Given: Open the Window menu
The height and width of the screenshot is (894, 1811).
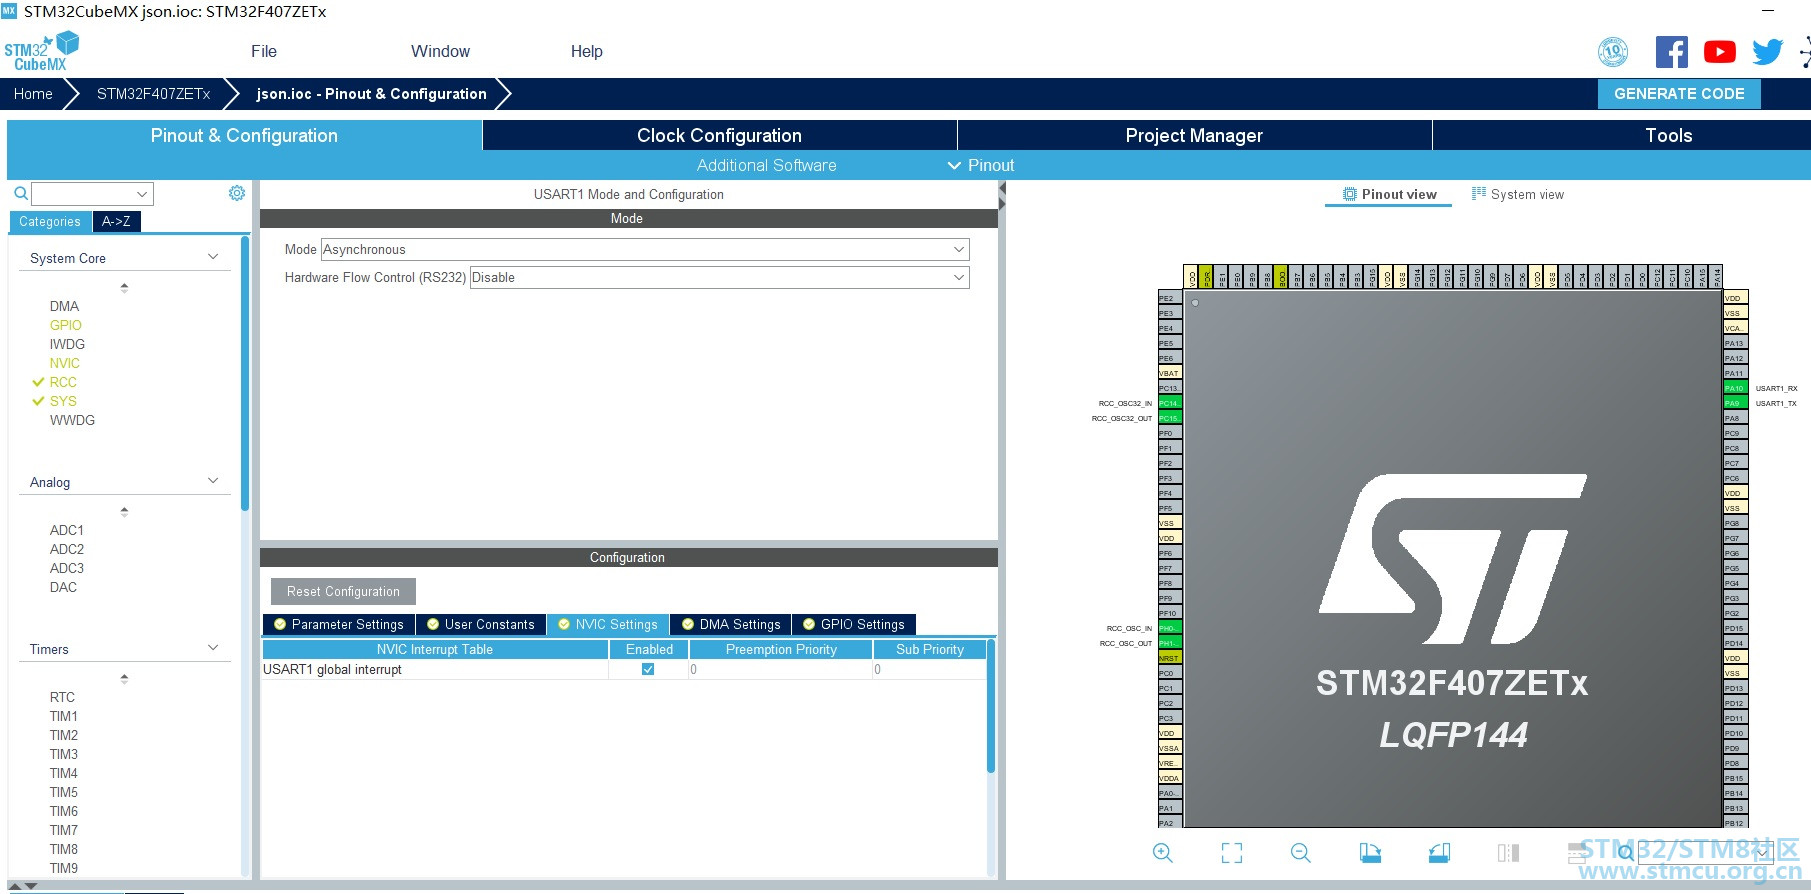Looking at the screenshot, I should pyautogui.click(x=440, y=51).
